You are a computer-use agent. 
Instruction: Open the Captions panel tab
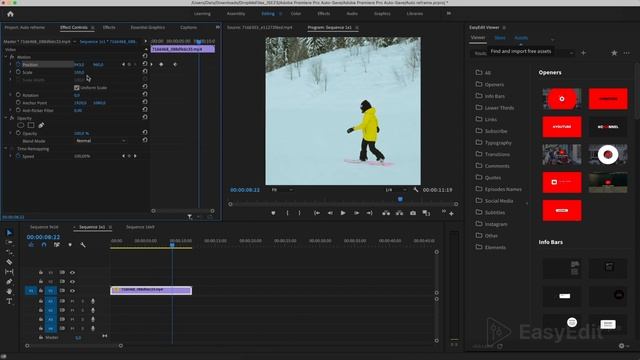(x=189, y=27)
